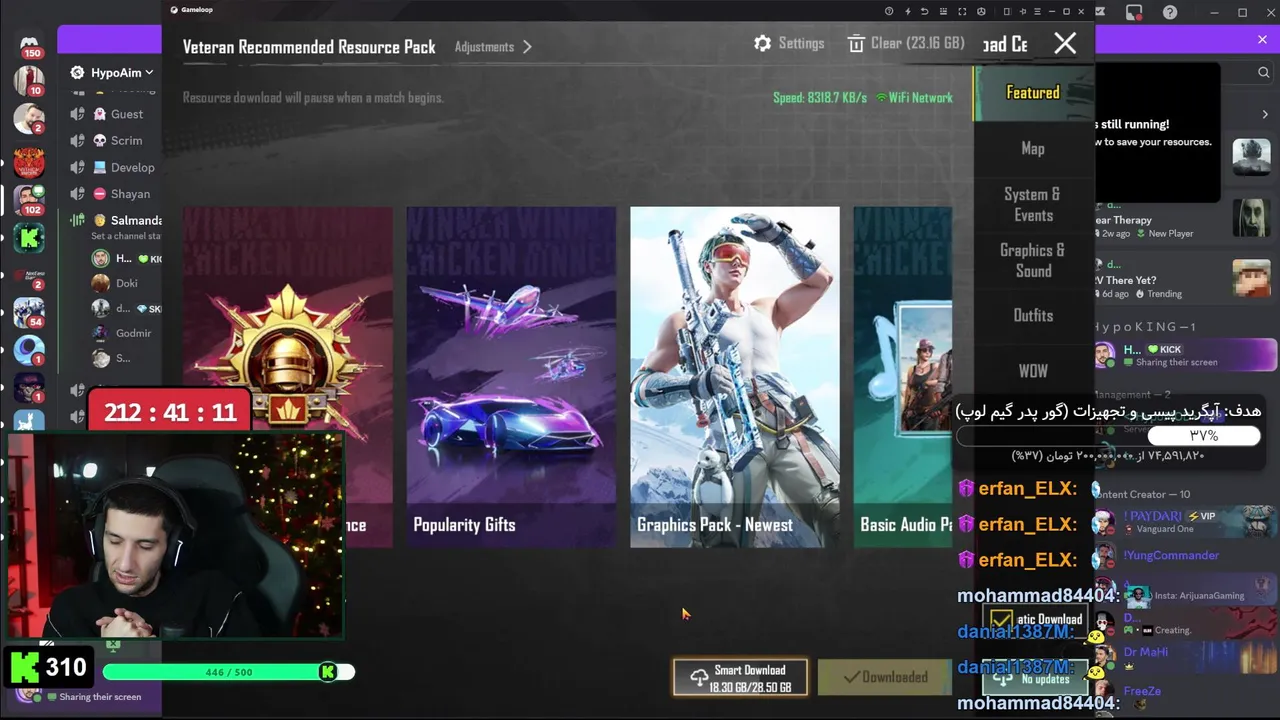This screenshot has width=1280, height=720.
Task: Open System & Events tab
Action: click(x=1033, y=204)
